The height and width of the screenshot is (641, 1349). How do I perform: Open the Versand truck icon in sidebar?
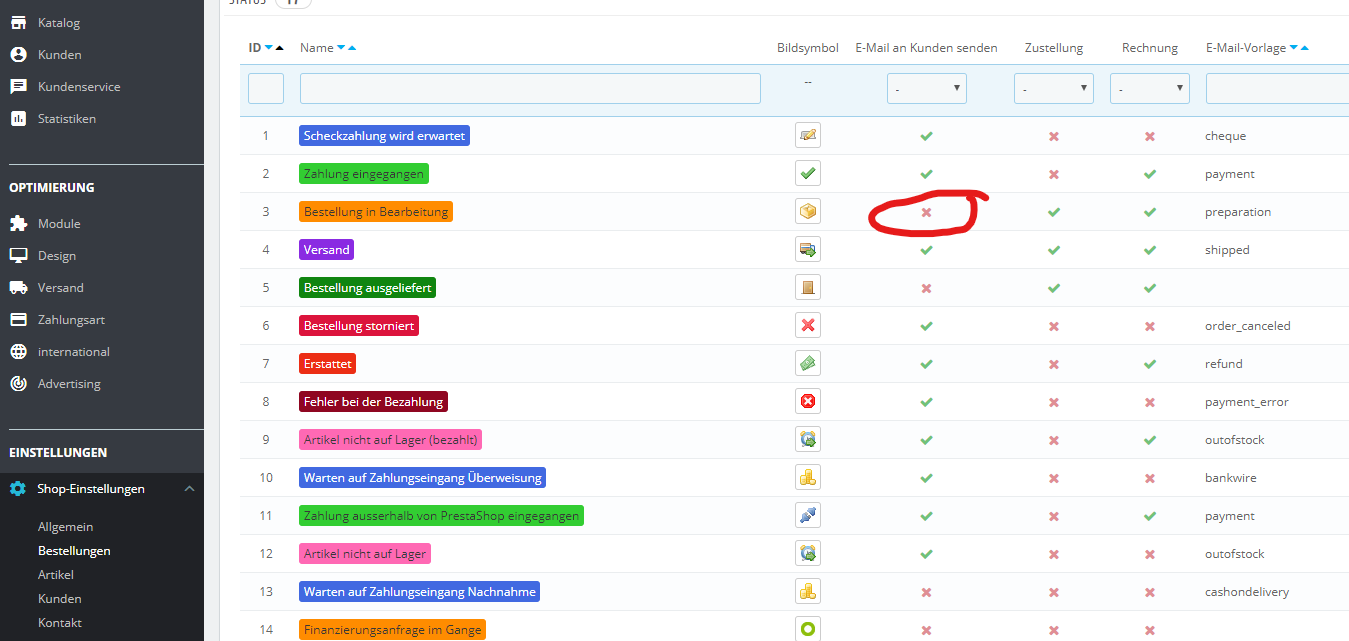(x=18, y=288)
